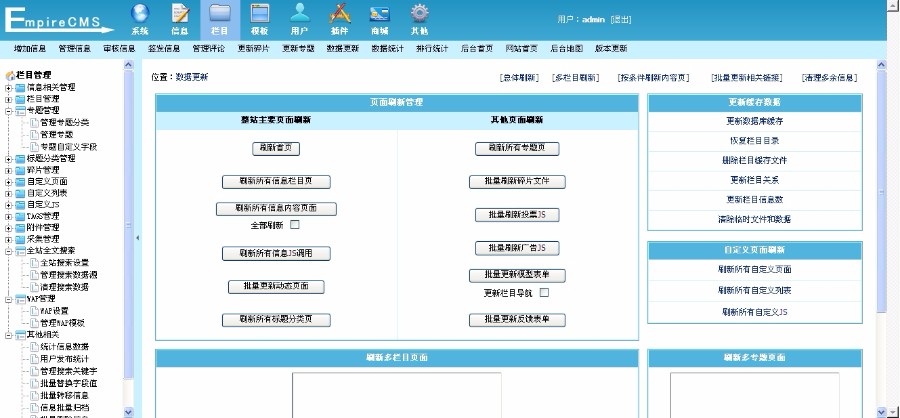This screenshot has width=900, height=418.
Task: Open the 管理评论 submenu item
Action: coord(209,49)
